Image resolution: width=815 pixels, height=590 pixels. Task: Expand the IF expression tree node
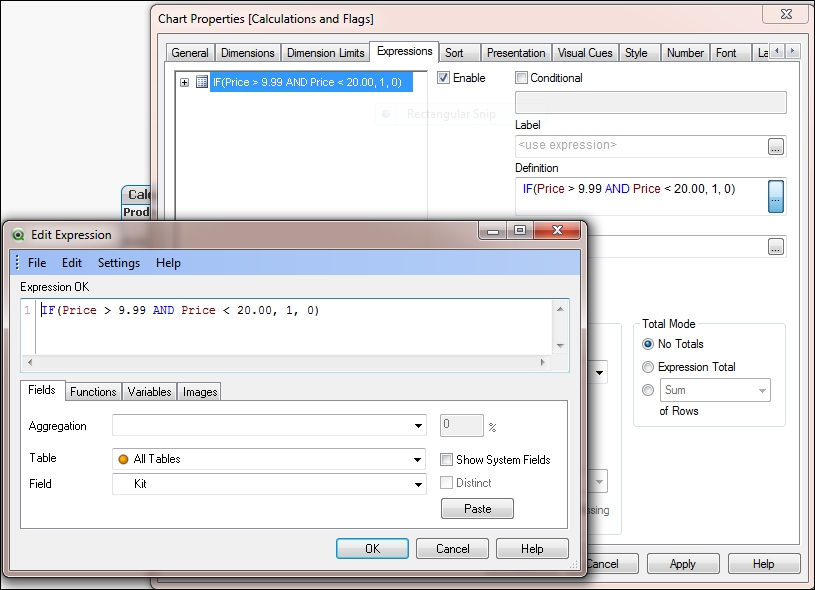pos(185,82)
